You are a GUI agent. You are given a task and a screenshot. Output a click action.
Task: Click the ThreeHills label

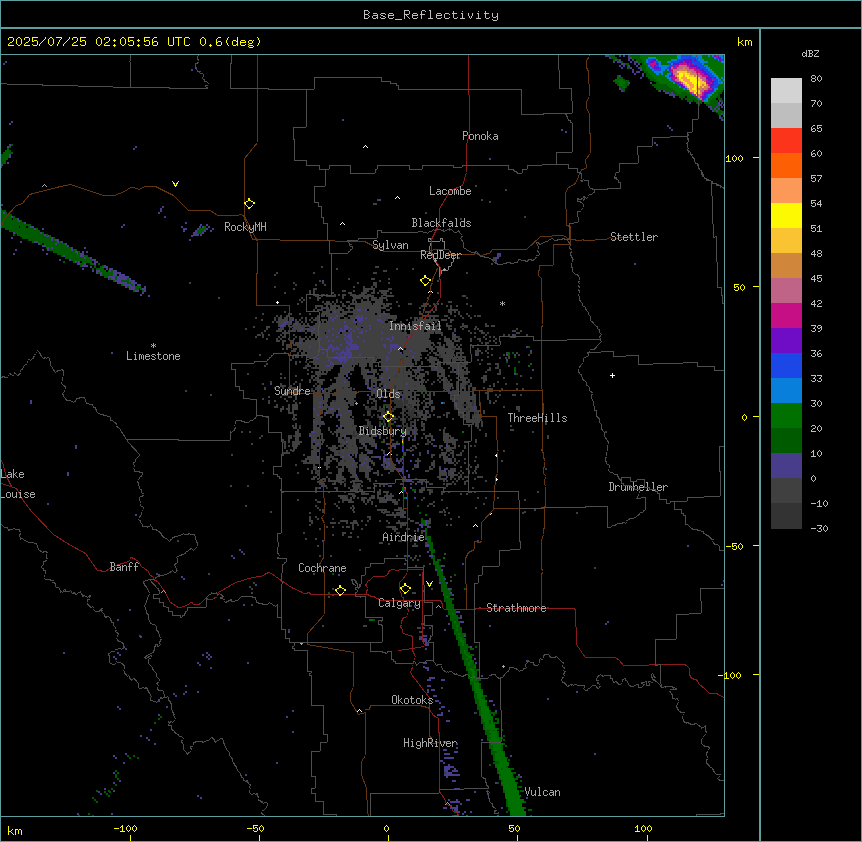pos(537,418)
